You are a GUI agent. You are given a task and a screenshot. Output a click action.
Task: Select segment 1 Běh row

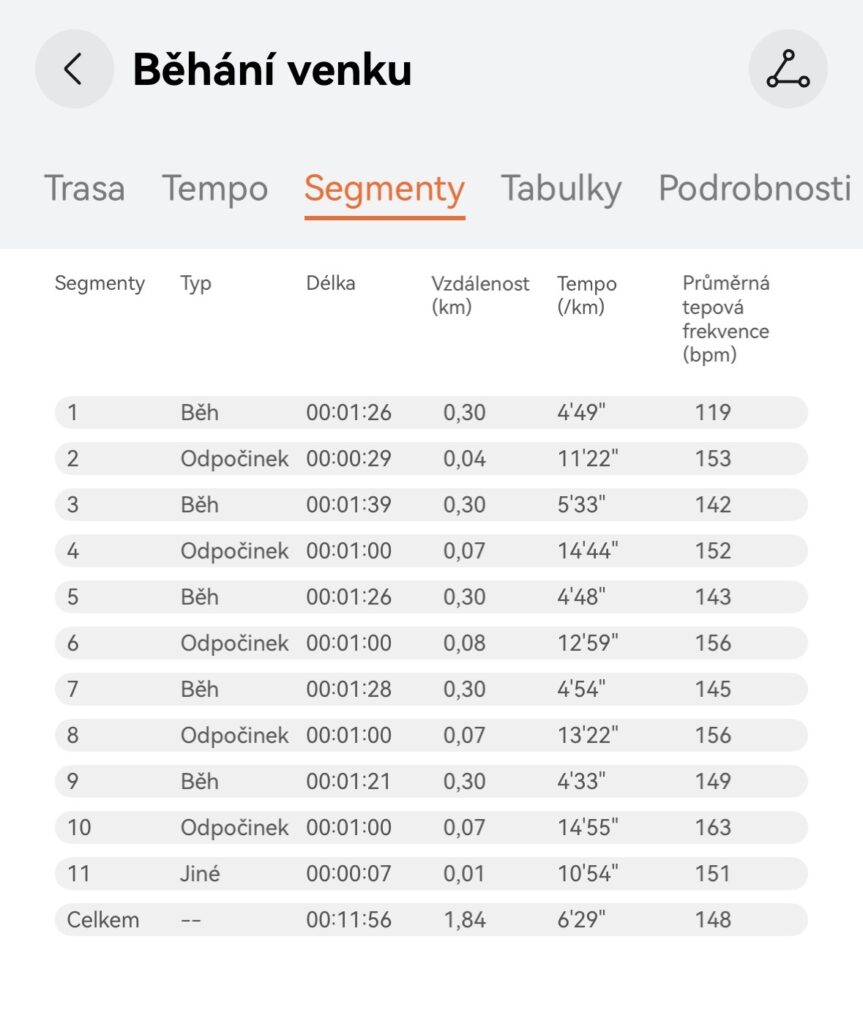tap(430, 412)
